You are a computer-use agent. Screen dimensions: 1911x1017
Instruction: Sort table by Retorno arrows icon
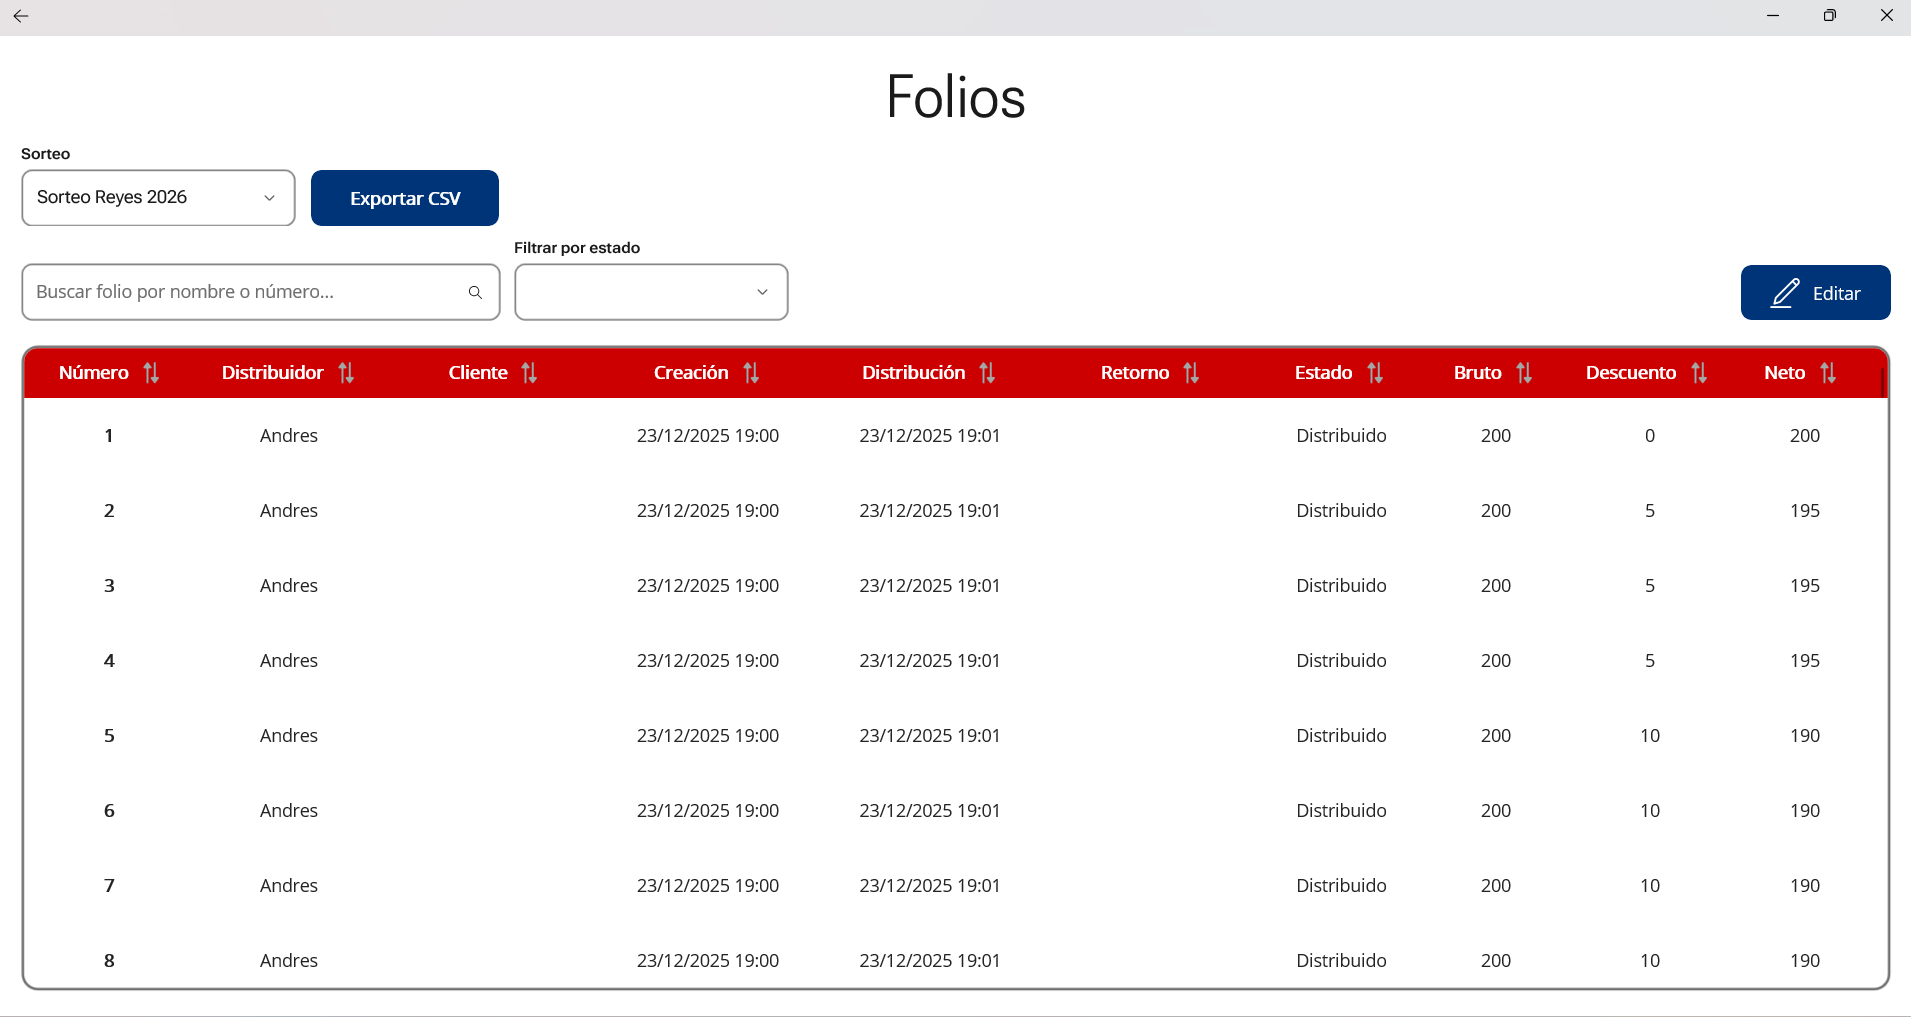coord(1191,373)
